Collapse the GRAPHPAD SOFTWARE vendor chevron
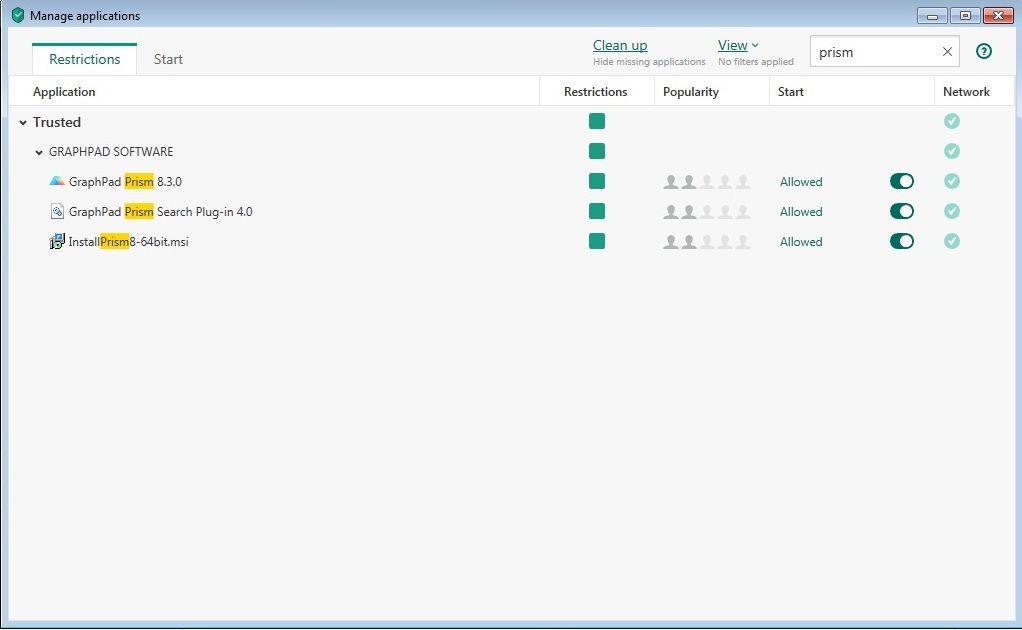1022x630 pixels. click(x=38, y=152)
